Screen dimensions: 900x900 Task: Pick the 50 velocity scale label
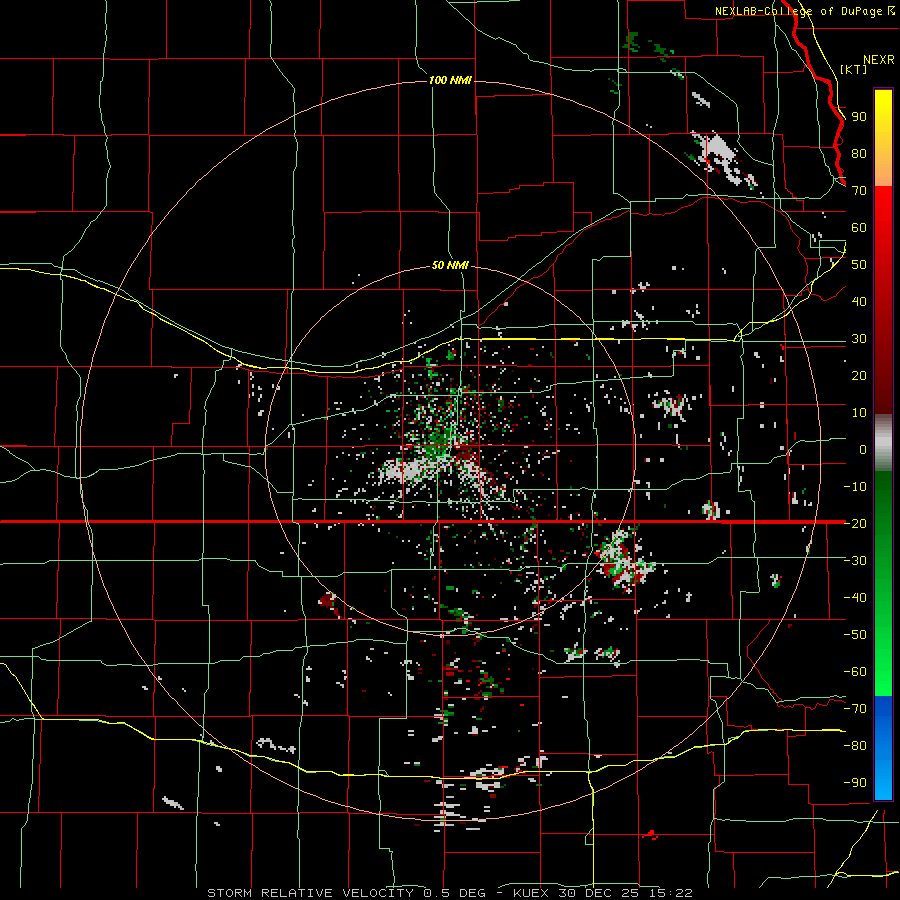pos(859,265)
